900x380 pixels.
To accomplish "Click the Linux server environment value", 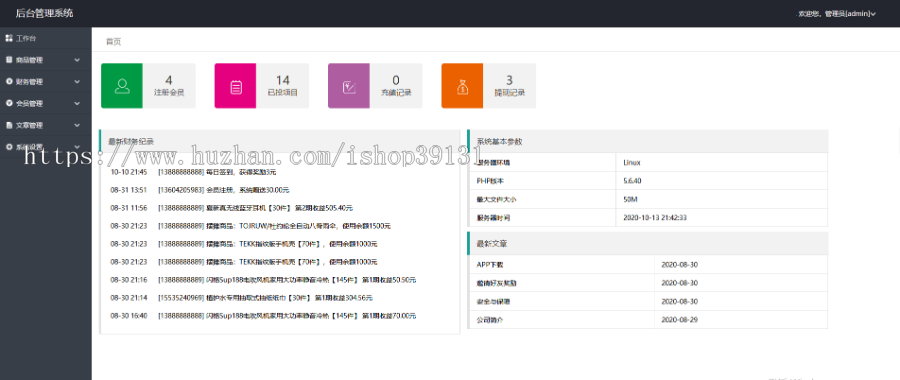I will pyautogui.click(x=632, y=162).
